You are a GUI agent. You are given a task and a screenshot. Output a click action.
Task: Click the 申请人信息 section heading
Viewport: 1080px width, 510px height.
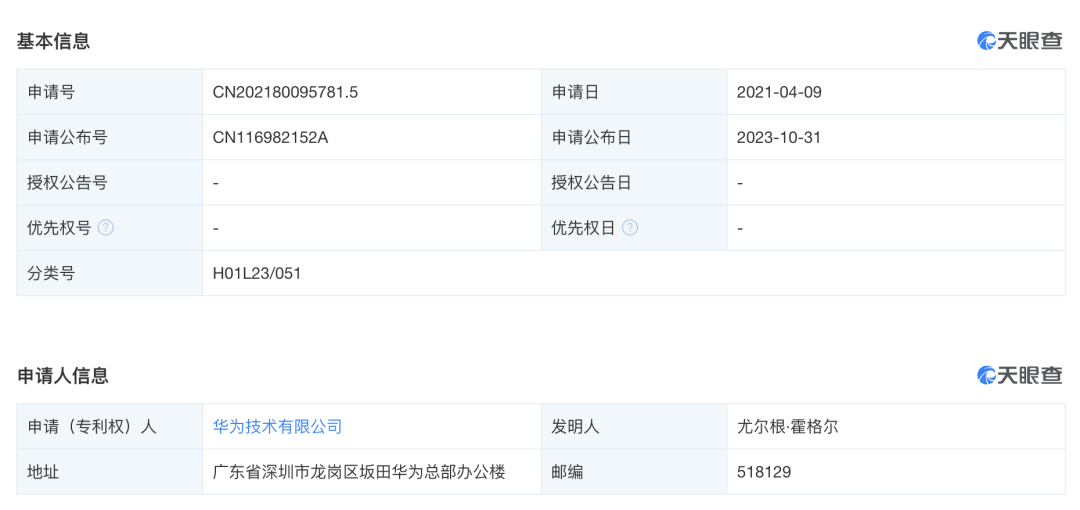point(63,376)
